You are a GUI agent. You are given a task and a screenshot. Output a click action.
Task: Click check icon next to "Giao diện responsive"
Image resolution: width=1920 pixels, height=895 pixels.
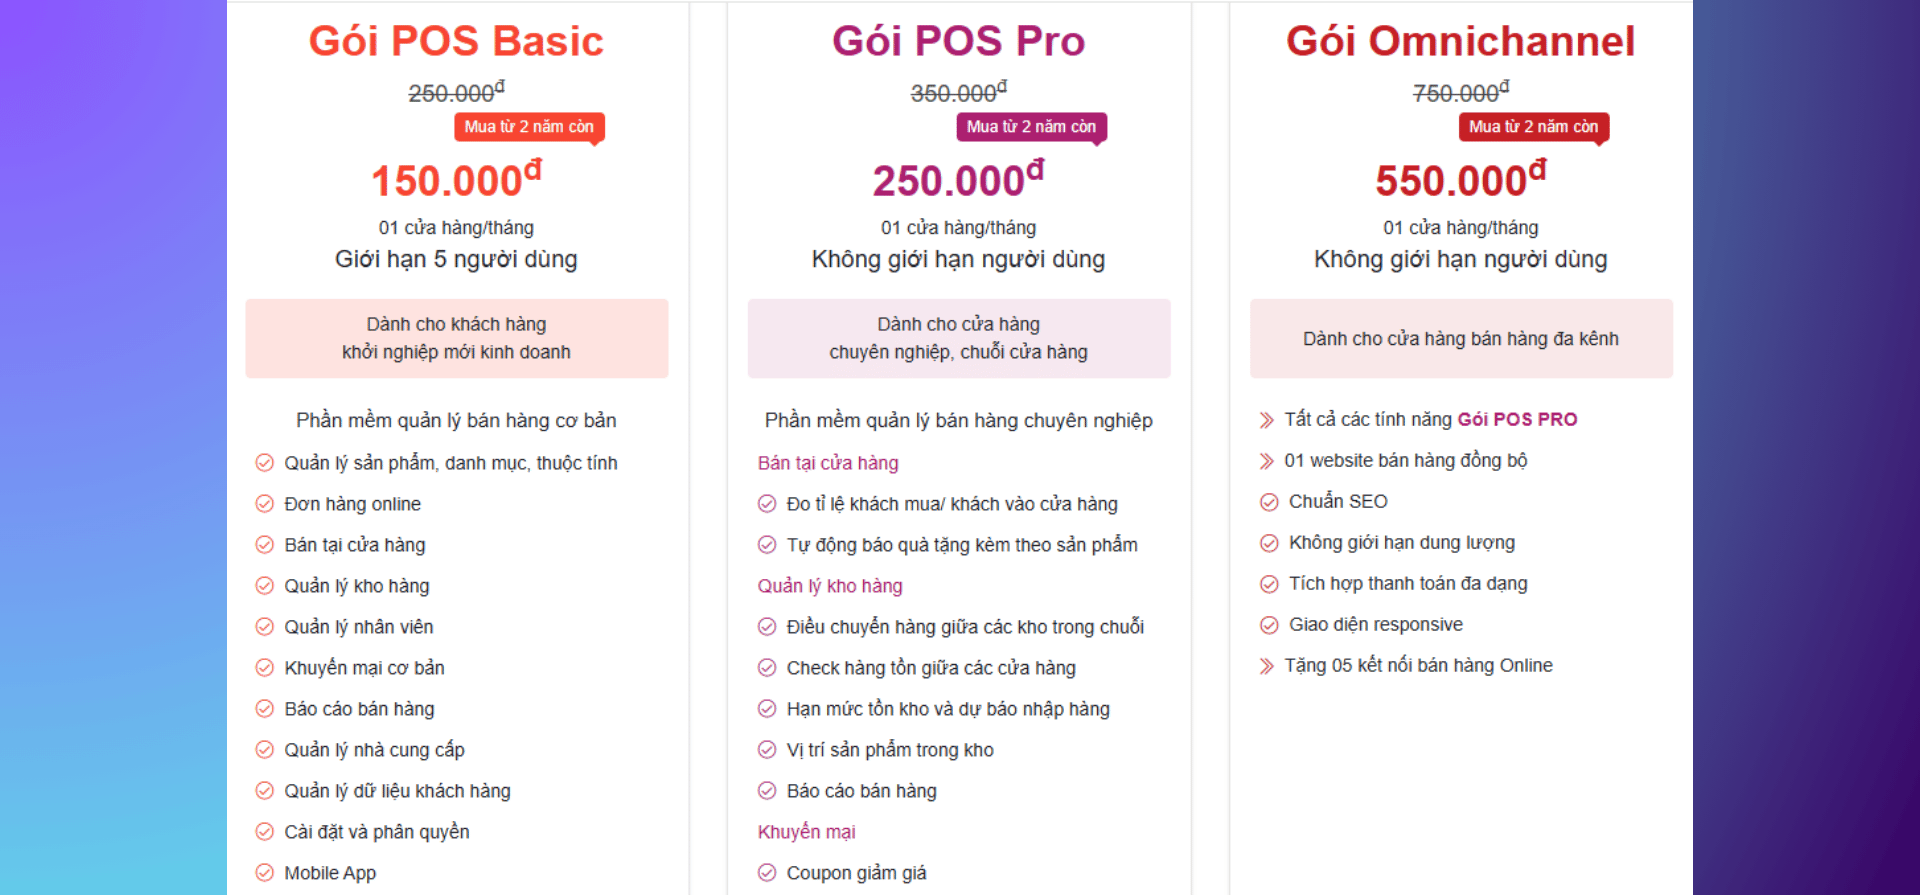1269,625
